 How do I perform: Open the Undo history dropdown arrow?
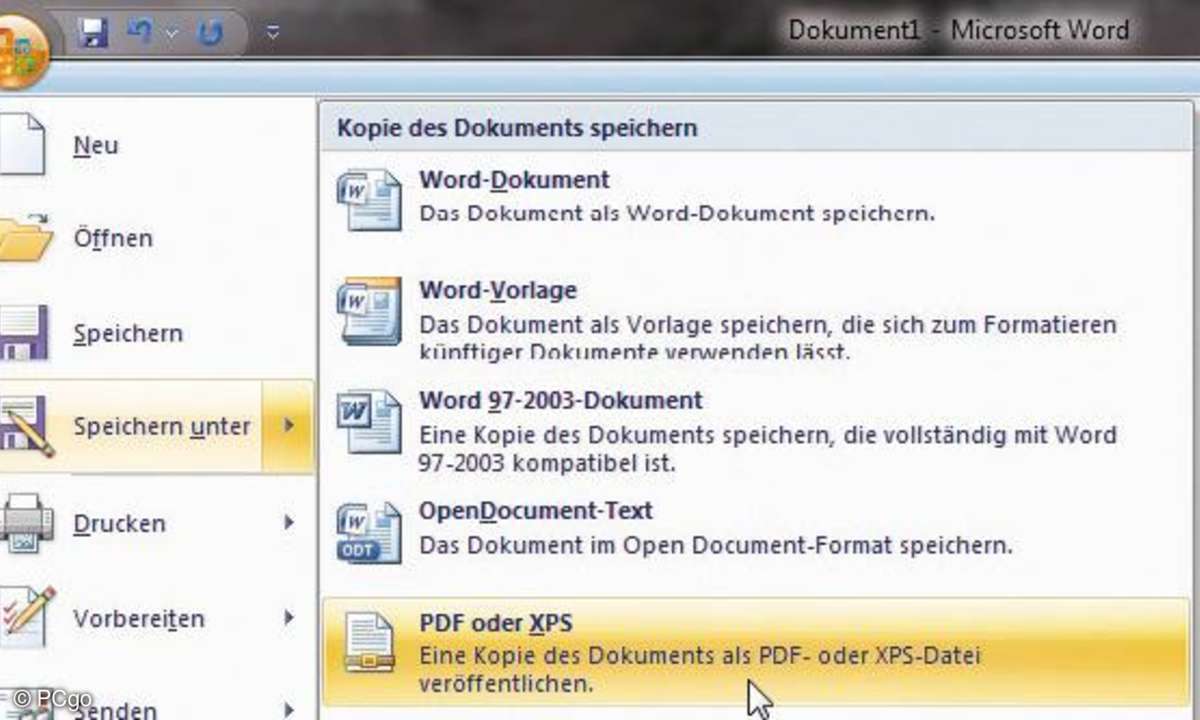[x=171, y=34]
